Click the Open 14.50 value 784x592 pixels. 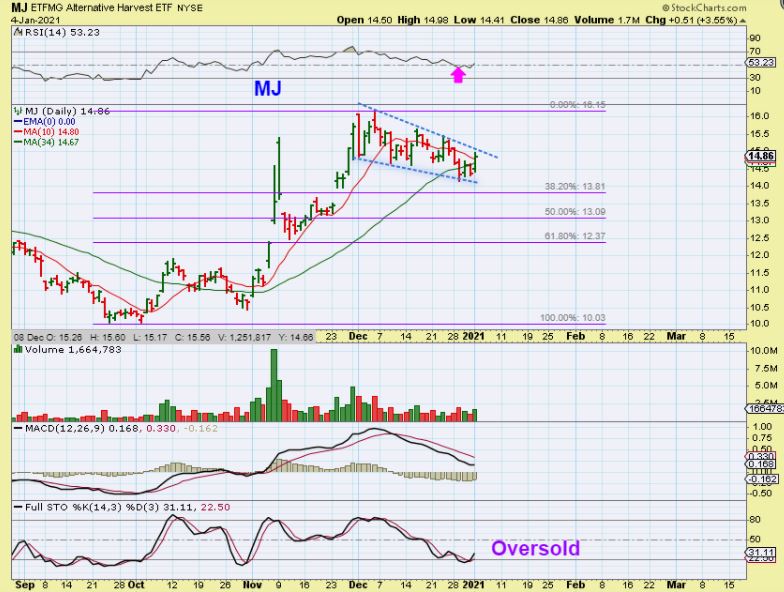click(x=365, y=20)
